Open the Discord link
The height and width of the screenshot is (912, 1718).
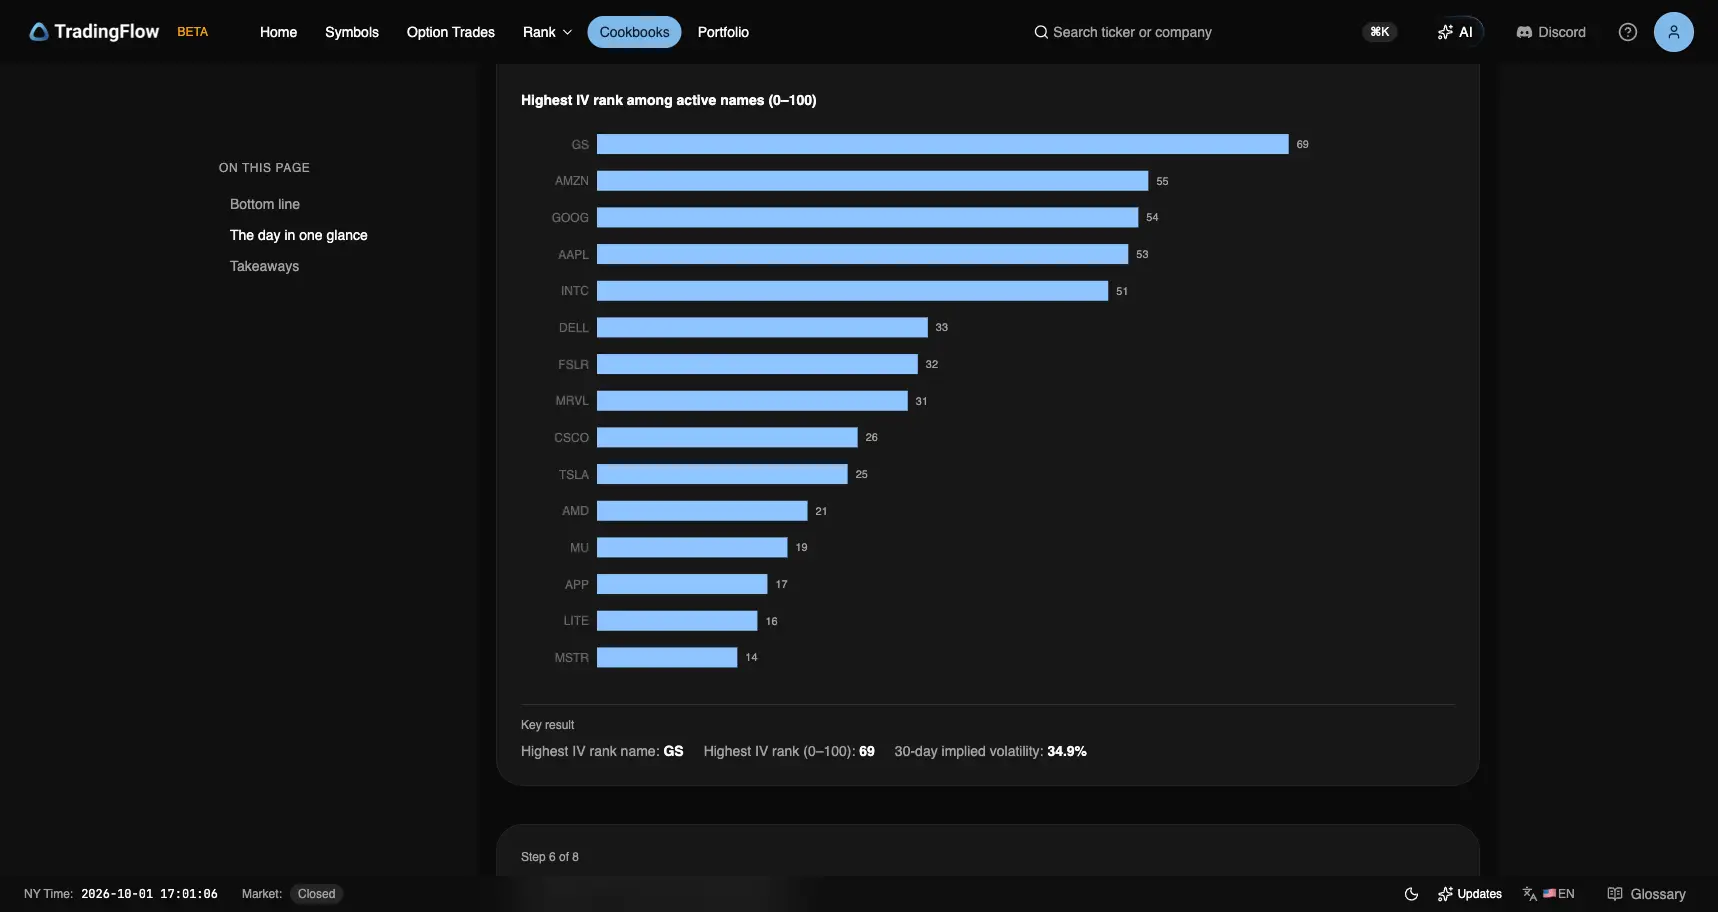coord(1551,32)
